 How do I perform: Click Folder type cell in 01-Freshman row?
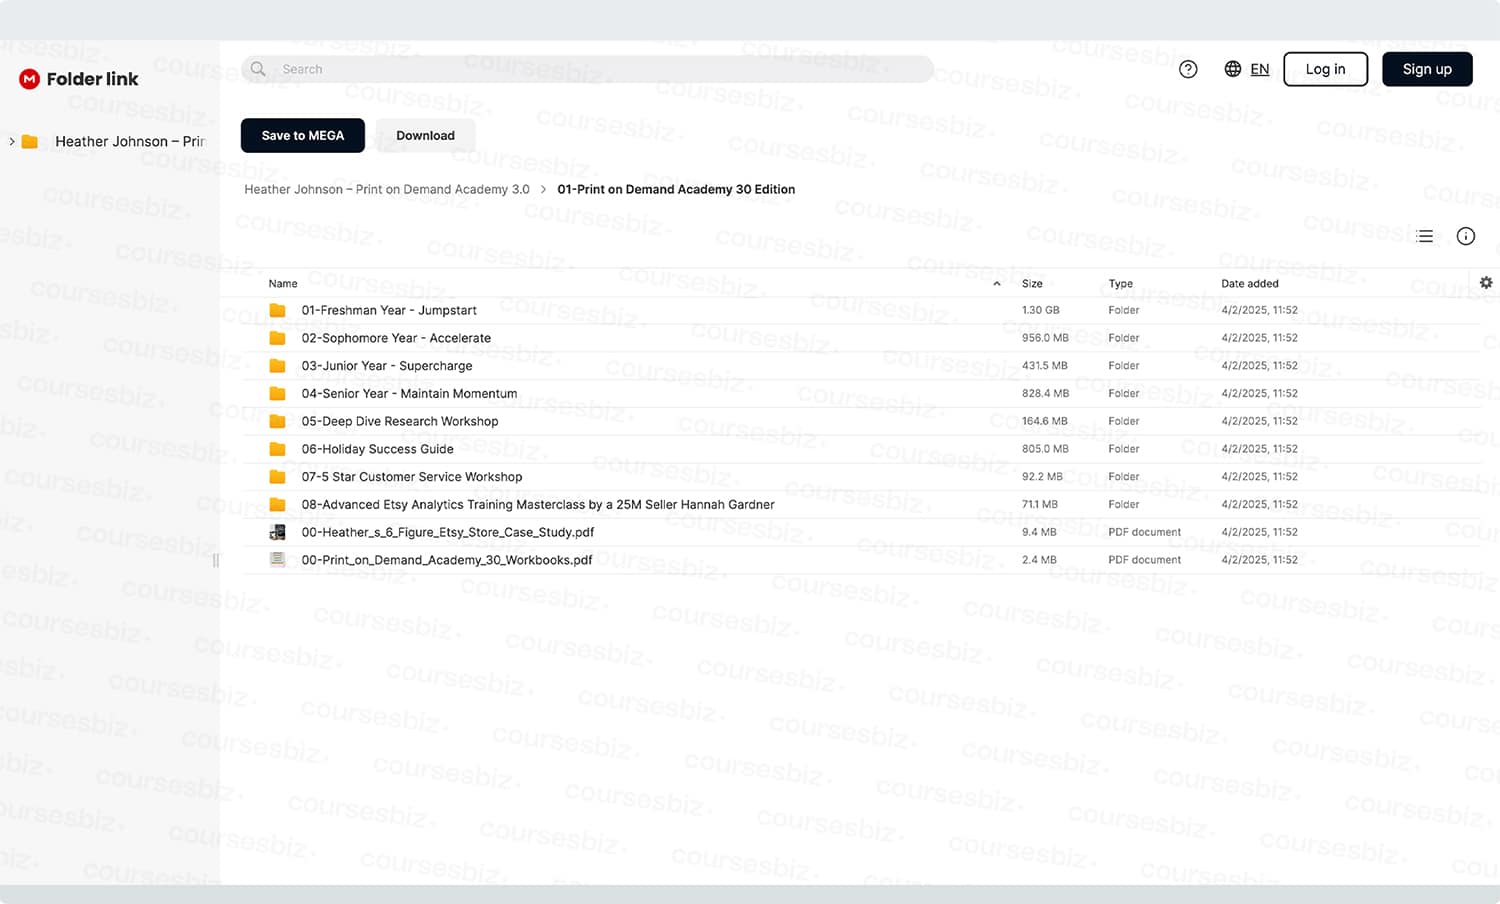click(1123, 310)
